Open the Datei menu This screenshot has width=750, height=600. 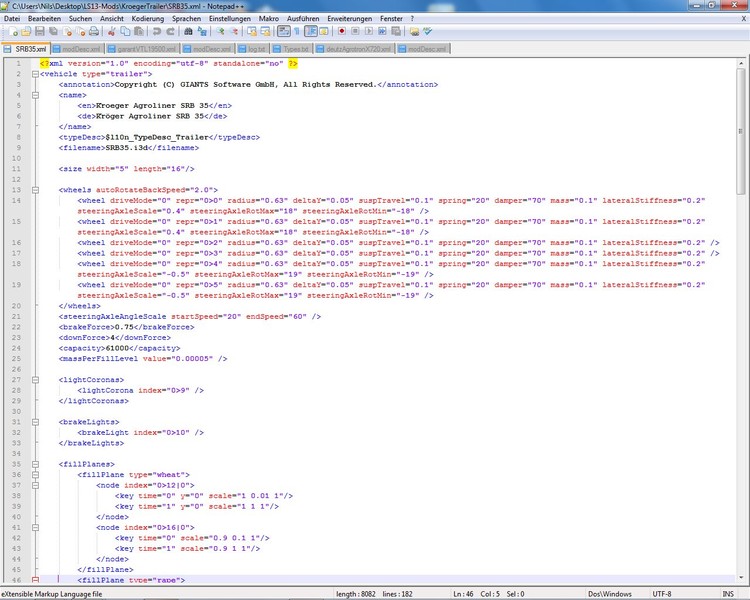[12, 19]
